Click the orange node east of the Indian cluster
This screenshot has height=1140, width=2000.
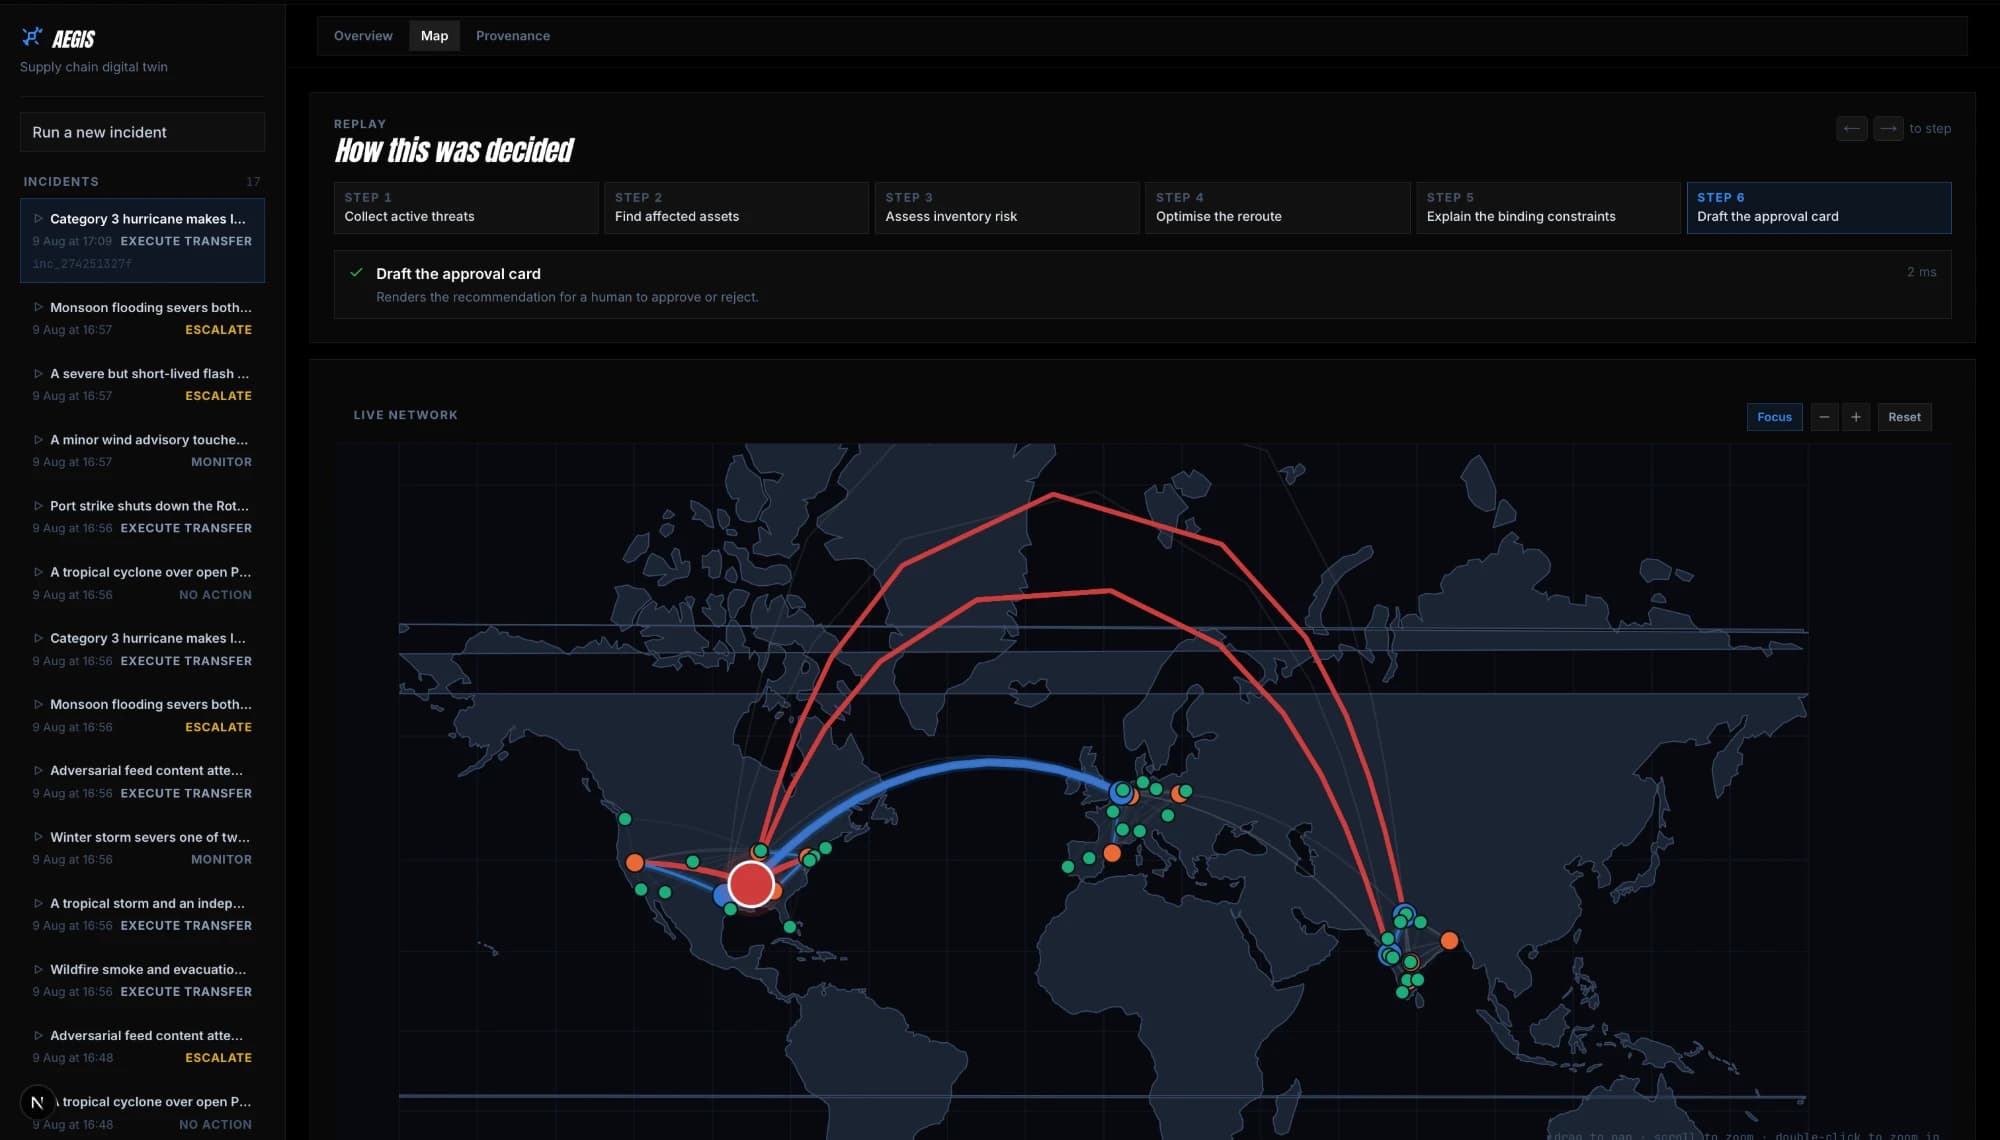(1449, 940)
